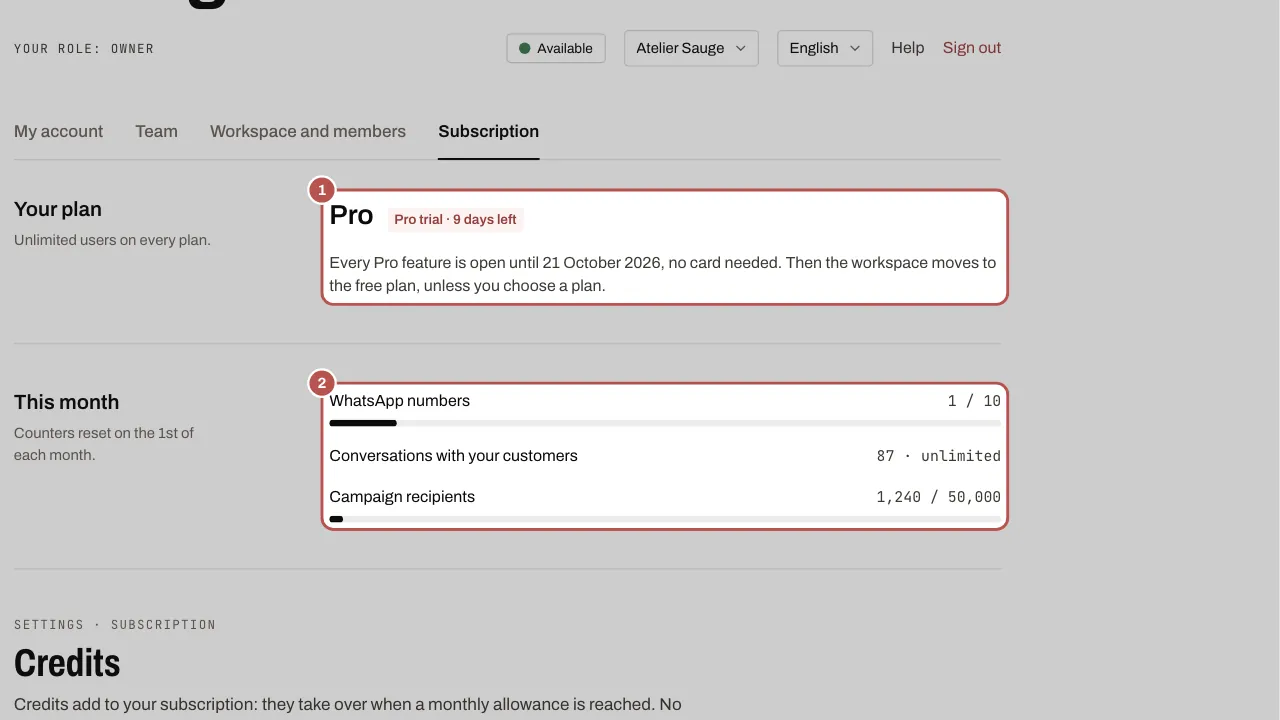Click the chevron beside English
Screen dimensions: 1280x720
coord(855,48)
